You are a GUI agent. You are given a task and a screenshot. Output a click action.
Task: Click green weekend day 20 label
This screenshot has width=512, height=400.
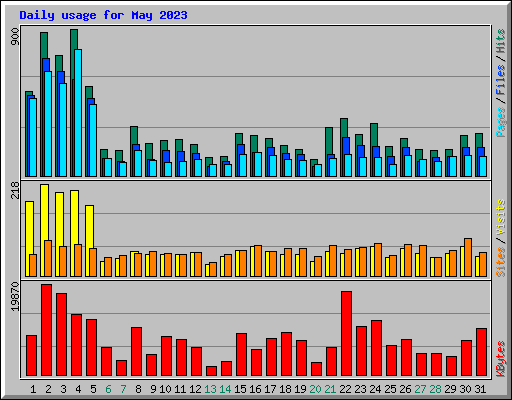315,389
